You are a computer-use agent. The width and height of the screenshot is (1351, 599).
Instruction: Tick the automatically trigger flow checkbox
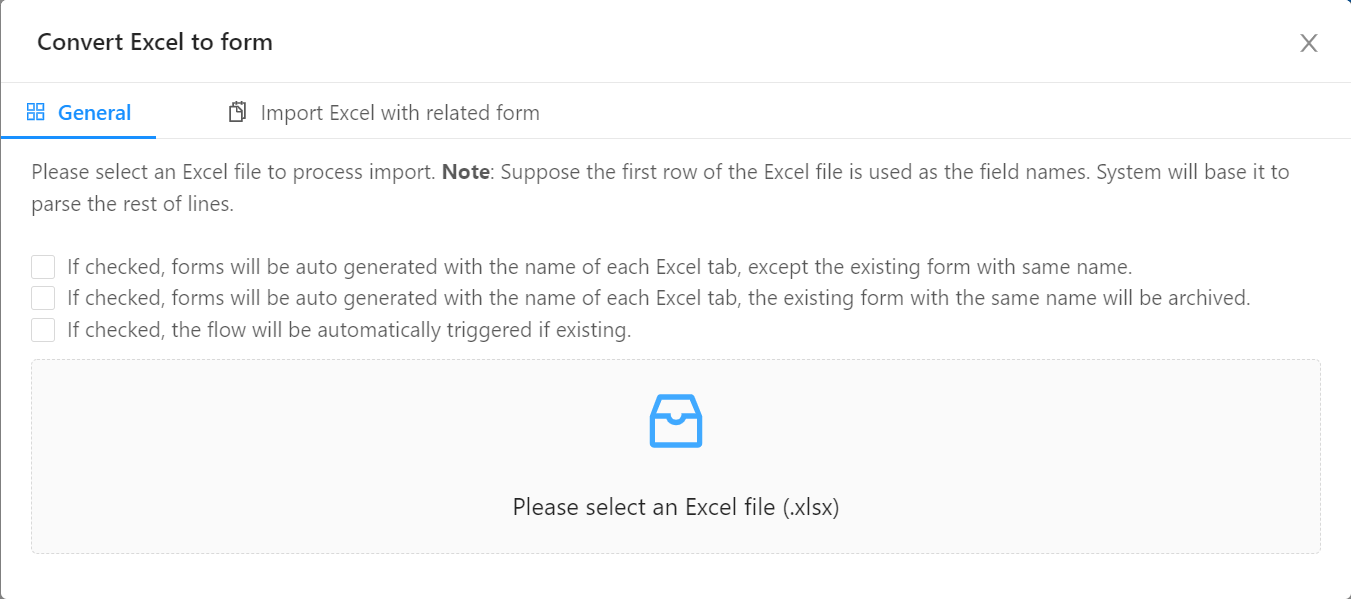click(43, 330)
